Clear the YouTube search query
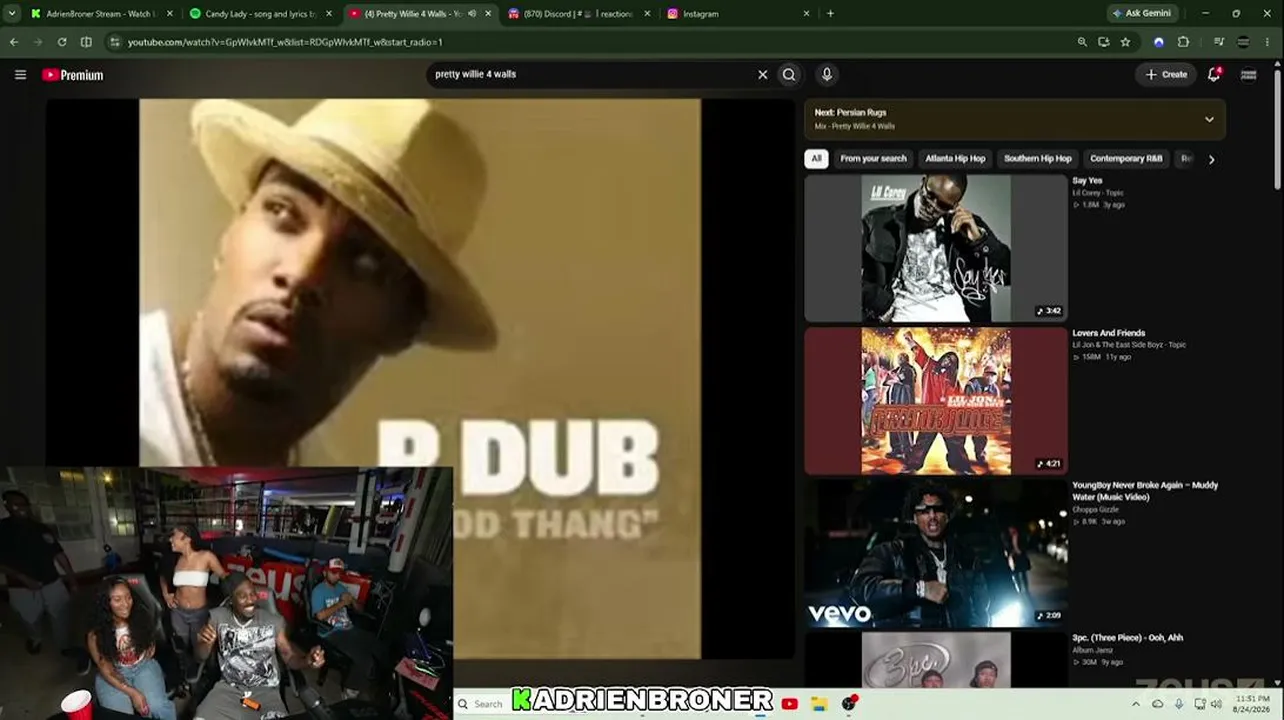The height and width of the screenshot is (720, 1284). [x=763, y=74]
